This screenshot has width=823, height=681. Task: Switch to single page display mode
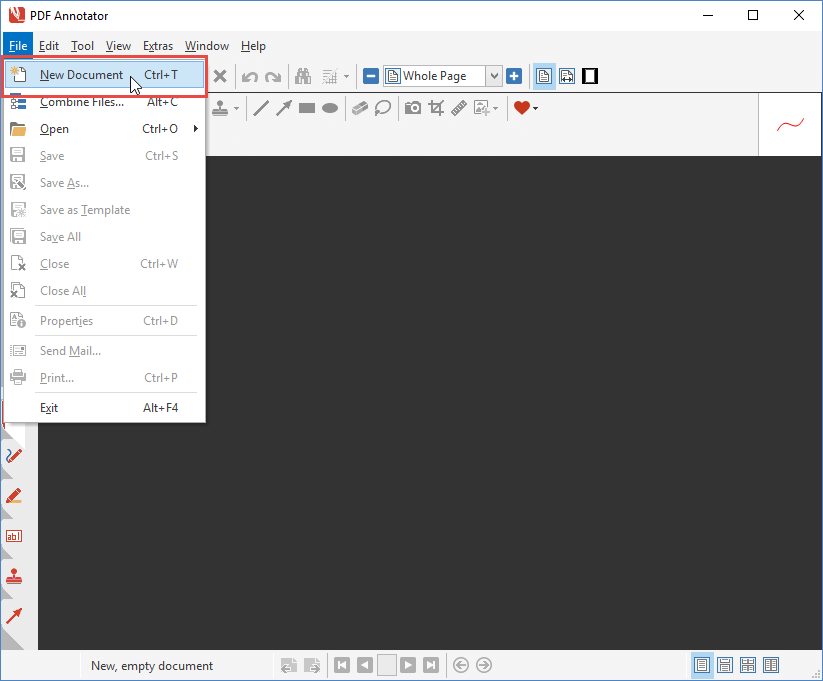[x=702, y=665]
